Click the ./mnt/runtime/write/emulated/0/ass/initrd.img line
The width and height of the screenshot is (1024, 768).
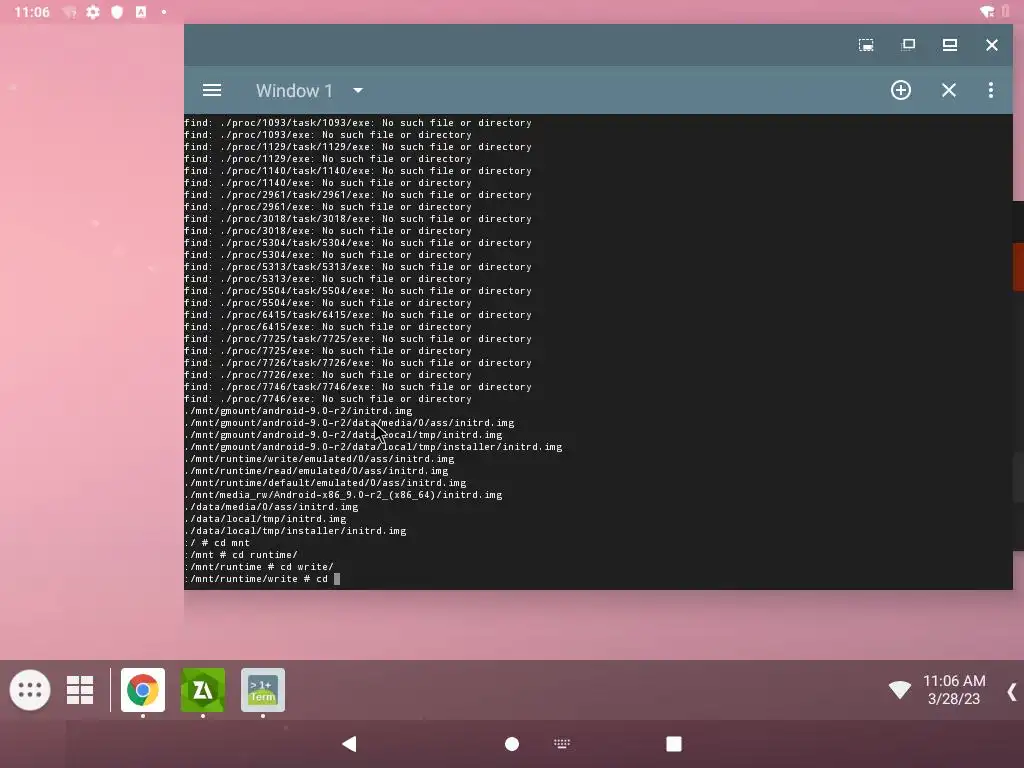pyautogui.click(x=319, y=459)
